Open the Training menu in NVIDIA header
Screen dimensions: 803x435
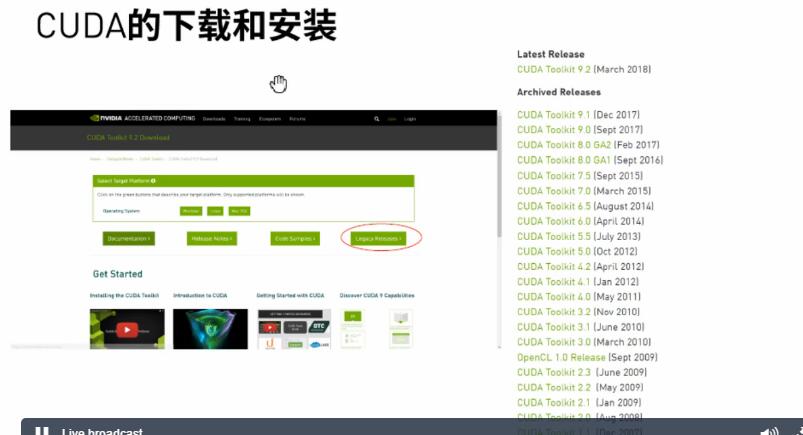coord(242,118)
